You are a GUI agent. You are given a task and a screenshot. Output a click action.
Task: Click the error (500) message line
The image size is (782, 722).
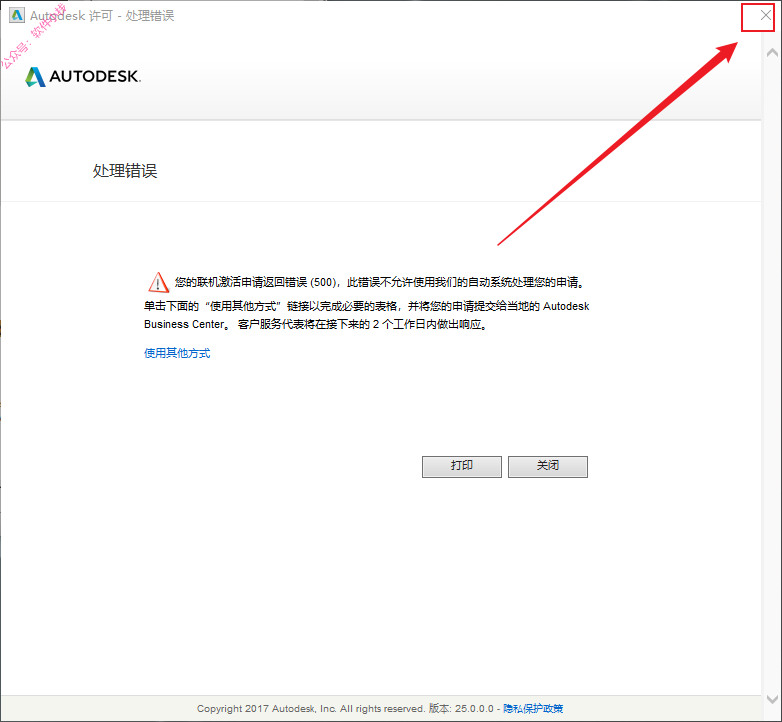(x=379, y=282)
